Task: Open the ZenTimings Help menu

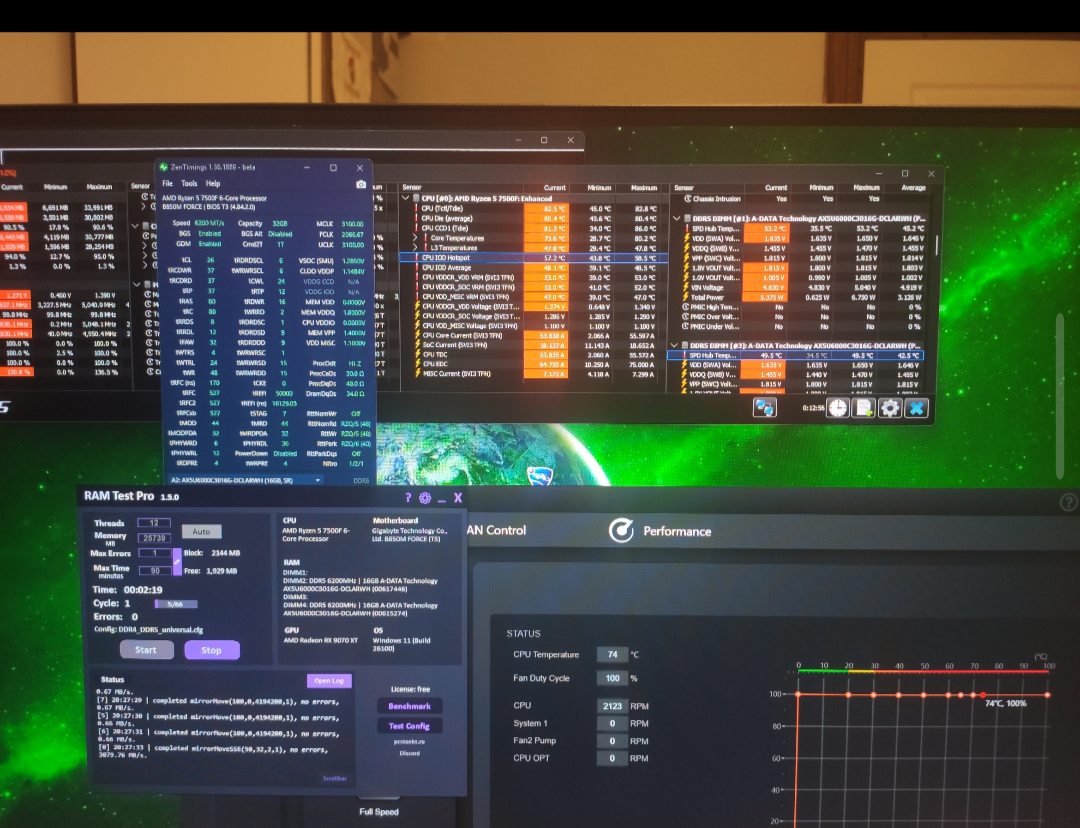Action: coord(214,184)
